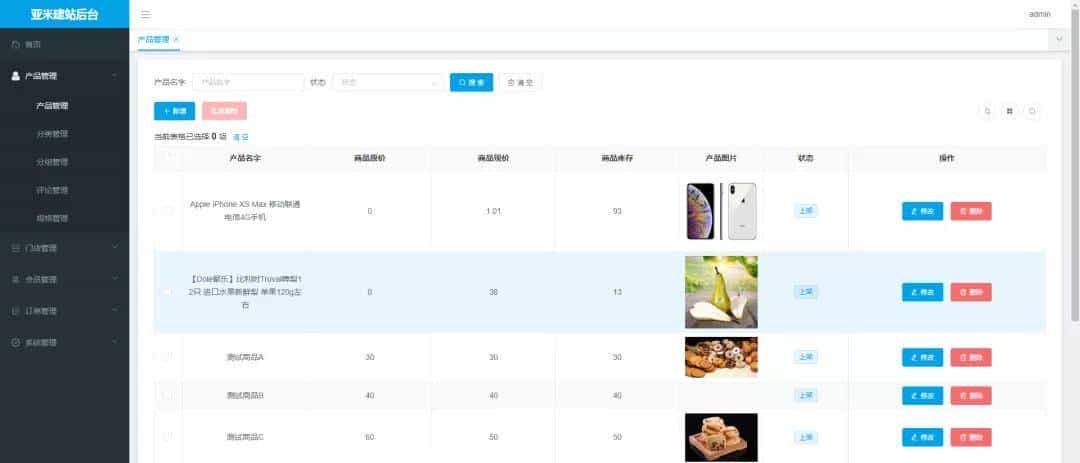Click the 删除 button for the Dole pear row
The height and width of the screenshot is (463, 1080).
970,292
